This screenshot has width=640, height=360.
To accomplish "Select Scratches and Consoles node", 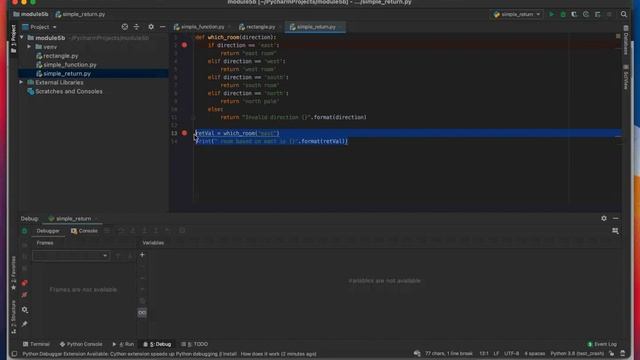I will point(69,91).
